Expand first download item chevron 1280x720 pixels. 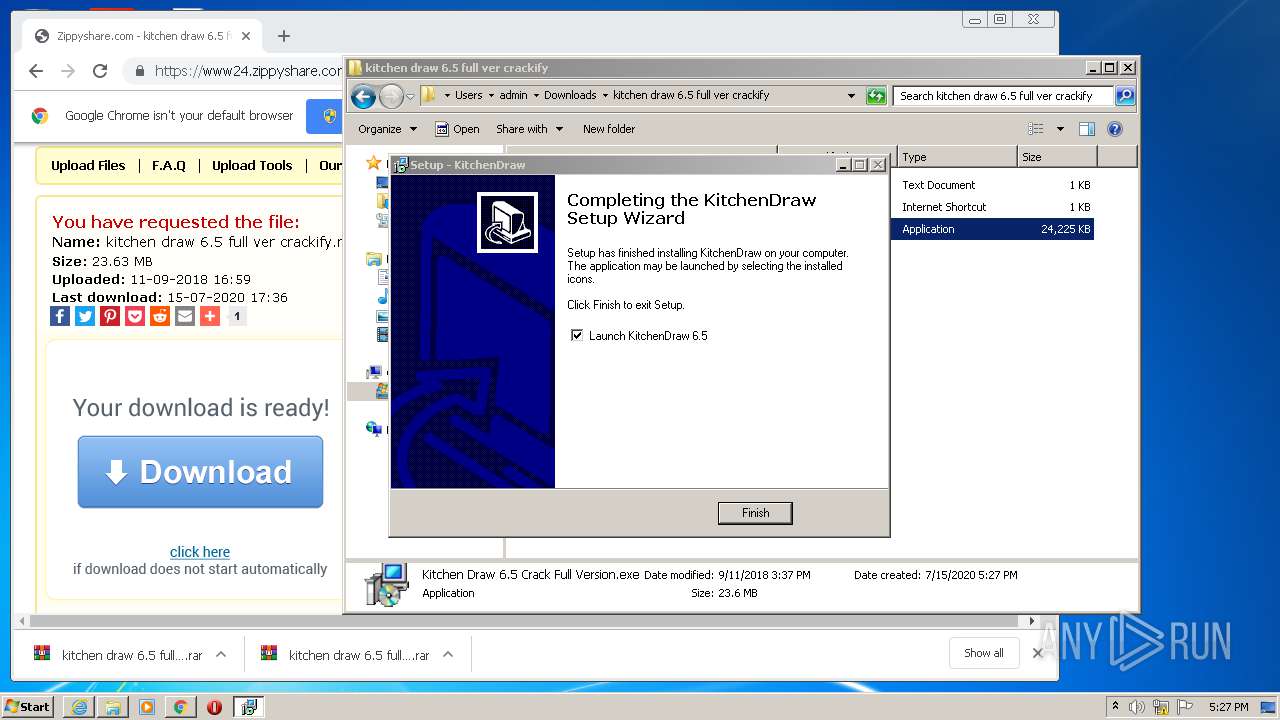[221, 654]
